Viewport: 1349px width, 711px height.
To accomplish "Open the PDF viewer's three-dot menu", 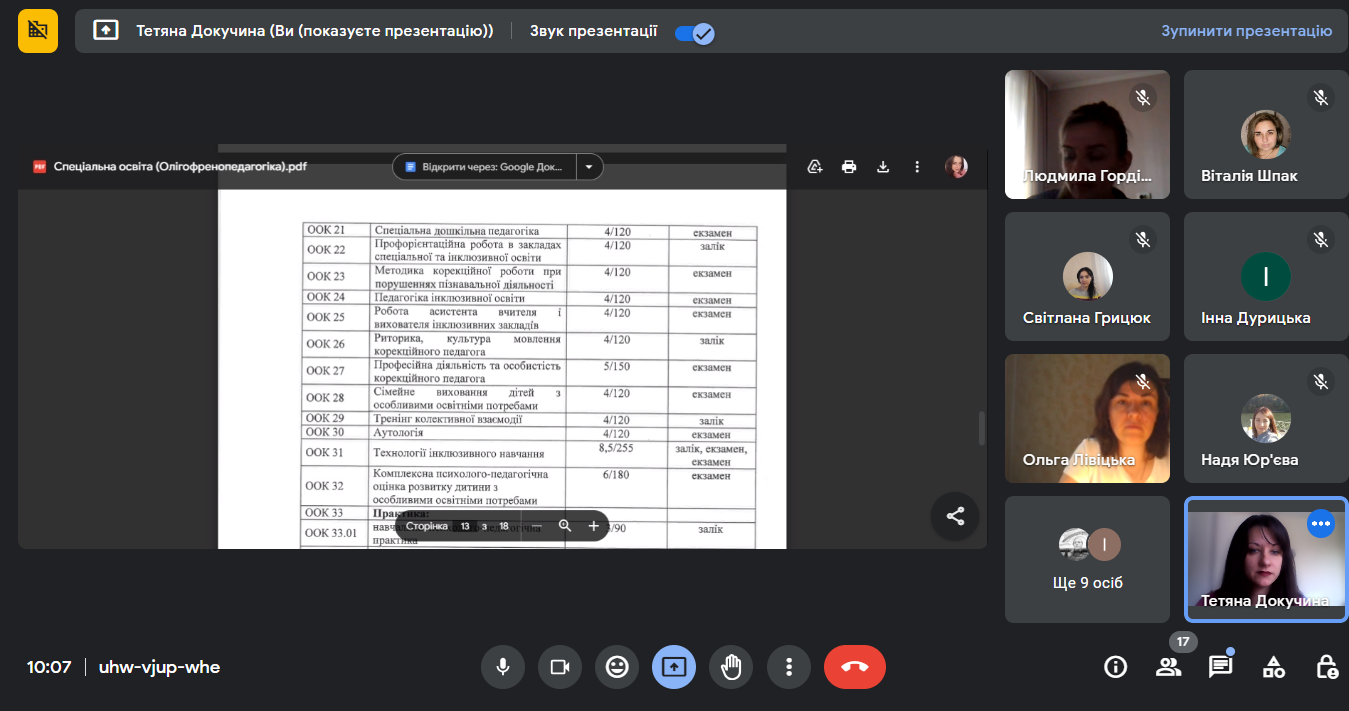I will pyautogui.click(x=917, y=167).
